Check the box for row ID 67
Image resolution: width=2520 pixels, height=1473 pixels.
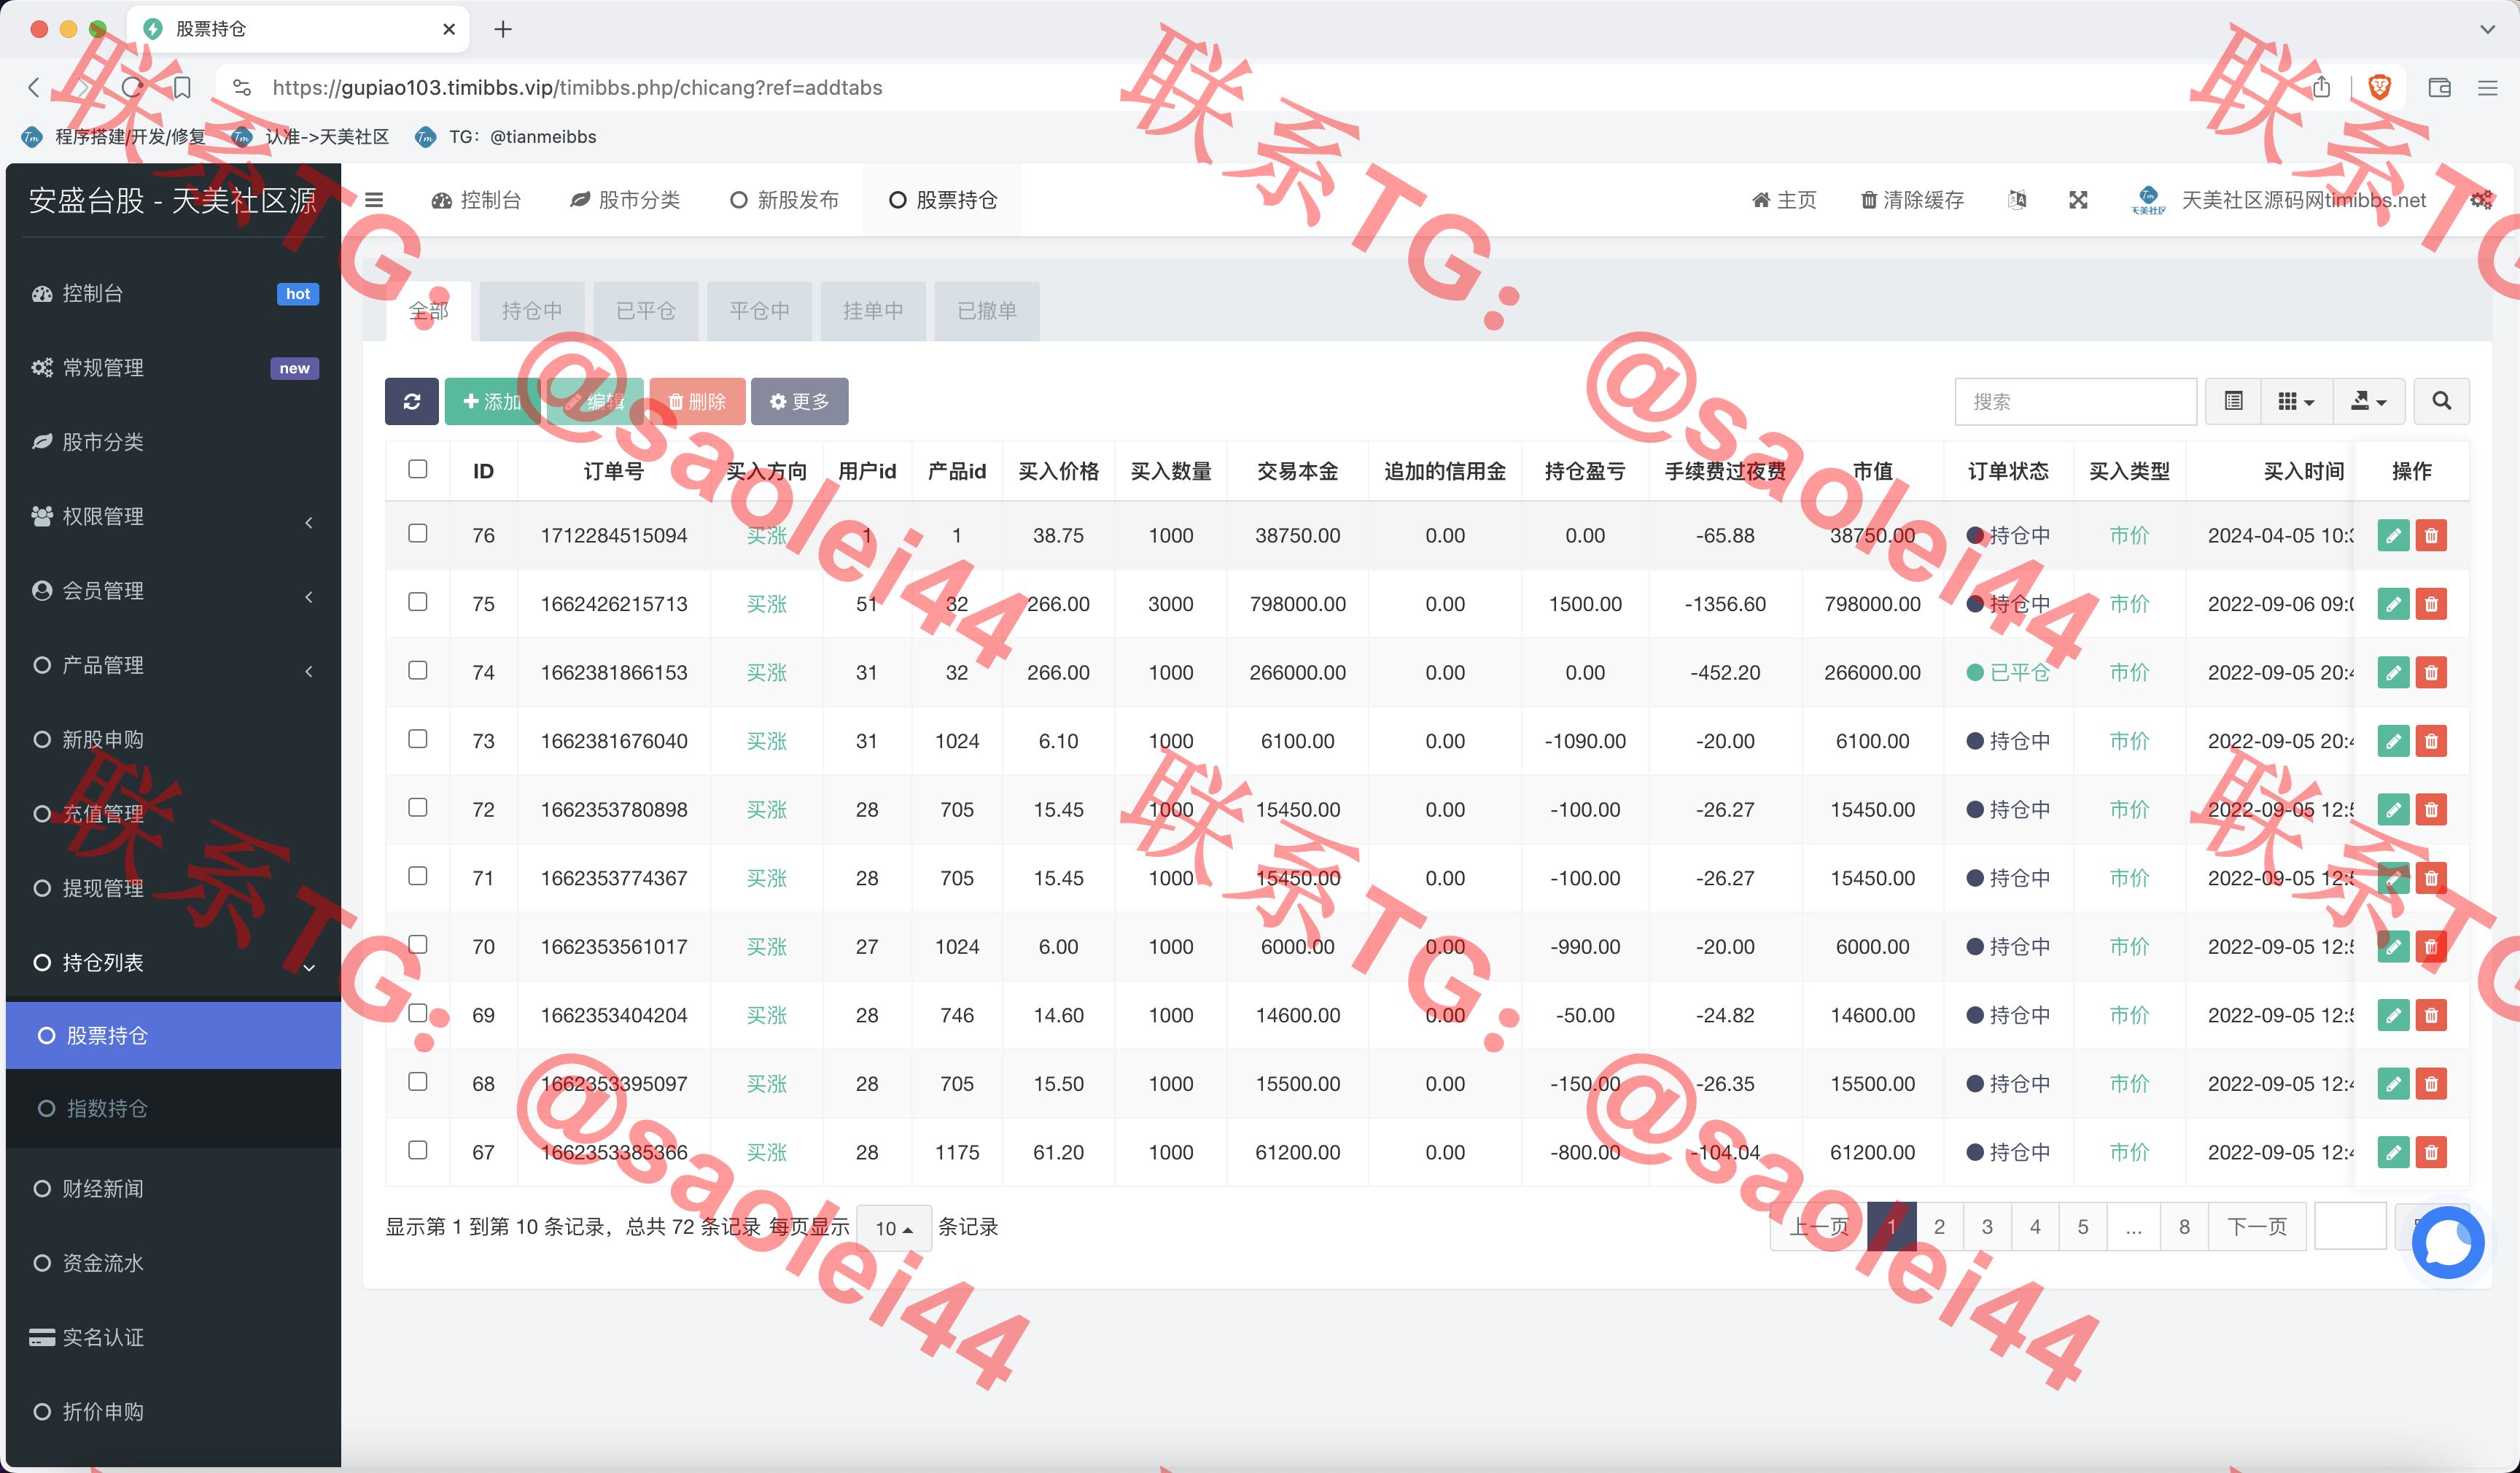point(418,1150)
